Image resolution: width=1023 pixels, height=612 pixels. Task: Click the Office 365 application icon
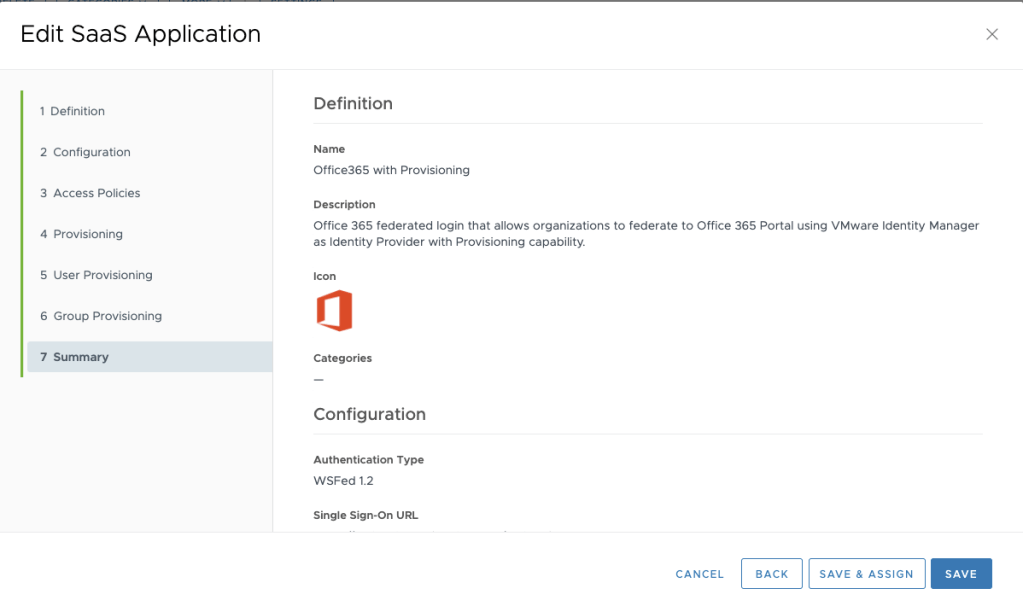tap(334, 311)
